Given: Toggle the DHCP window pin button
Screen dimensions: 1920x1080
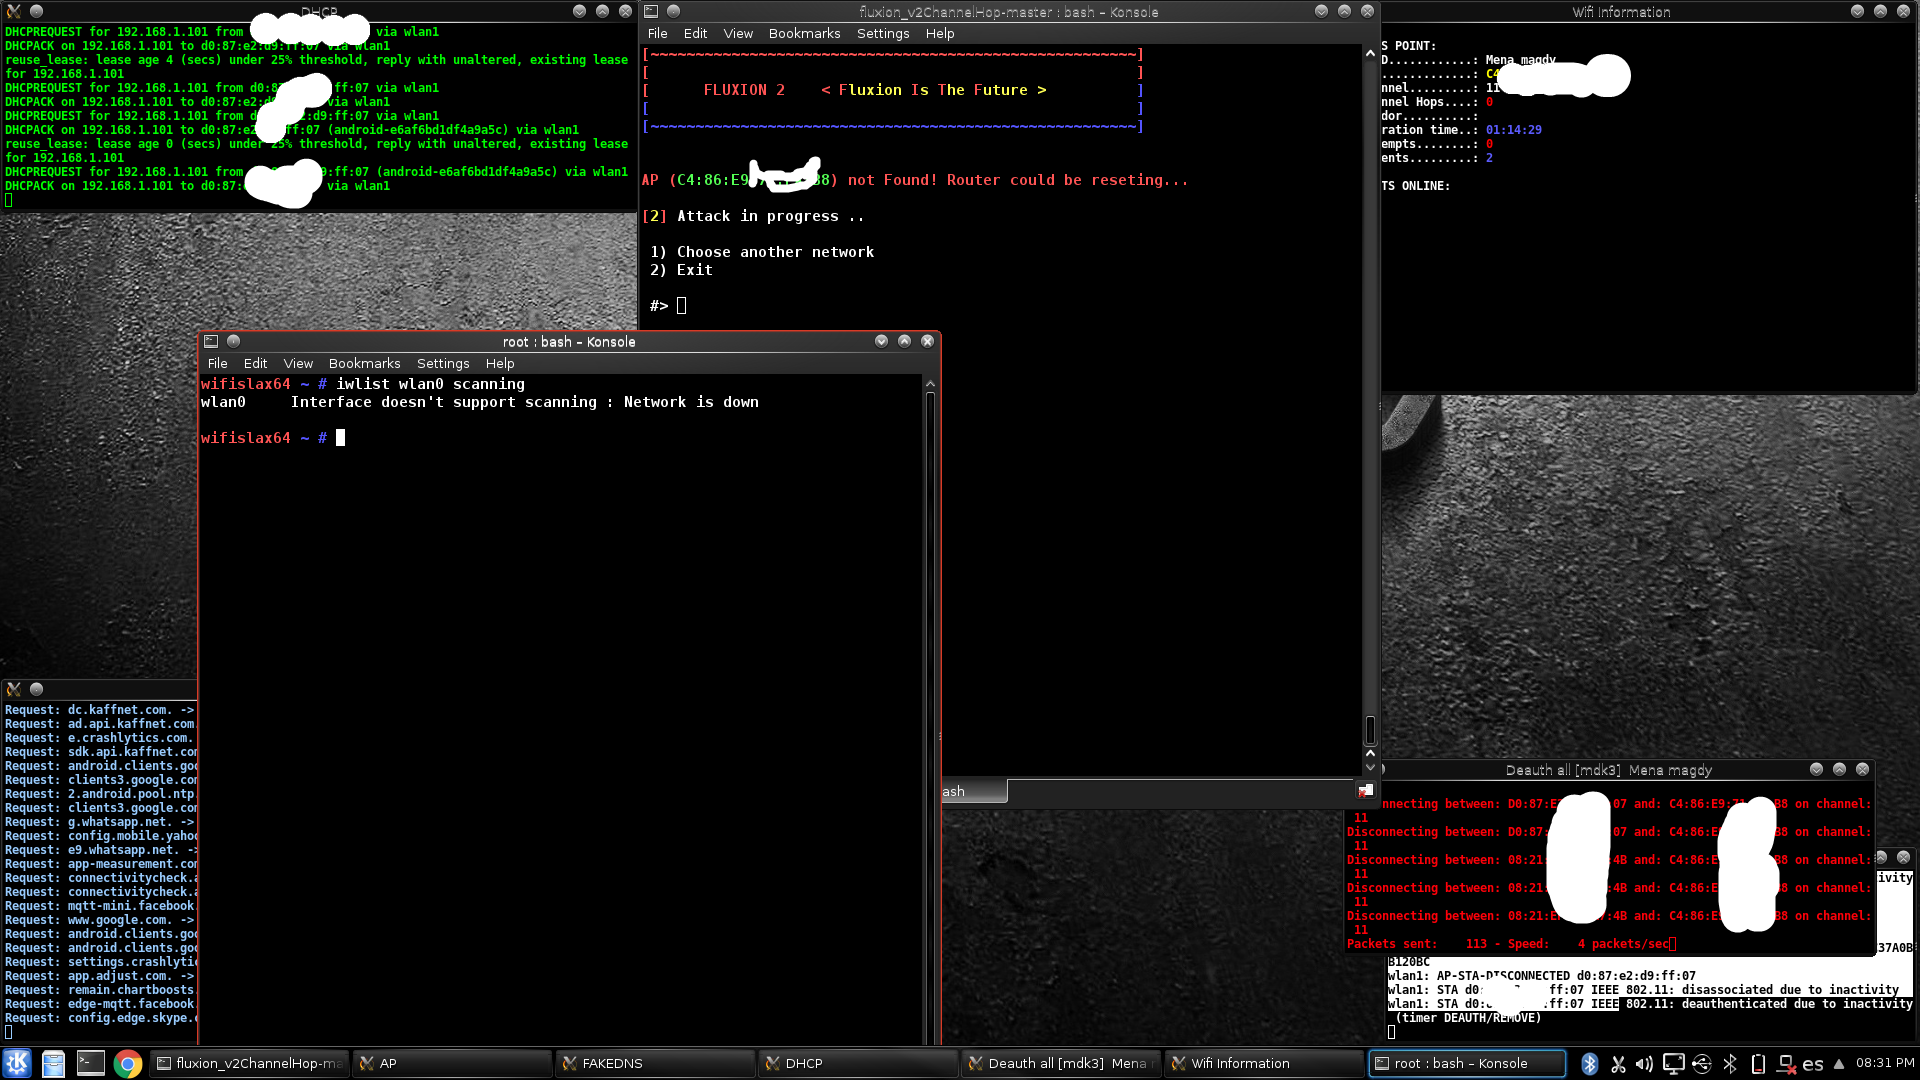Looking at the screenshot, I should pyautogui.click(x=36, y=11).
